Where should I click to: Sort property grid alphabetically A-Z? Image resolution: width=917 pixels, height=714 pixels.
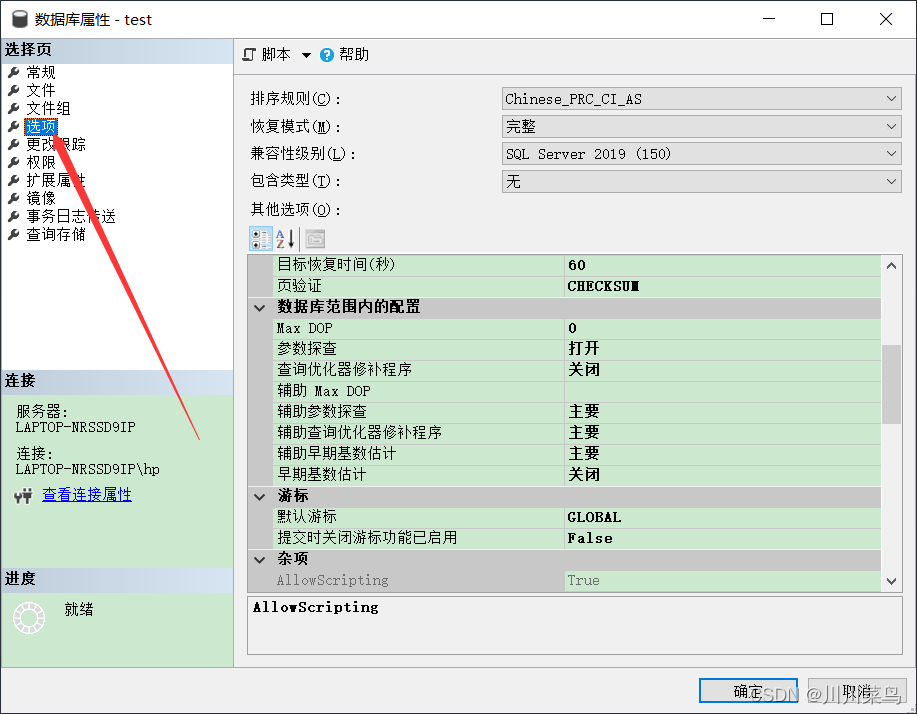pos(285,239)
